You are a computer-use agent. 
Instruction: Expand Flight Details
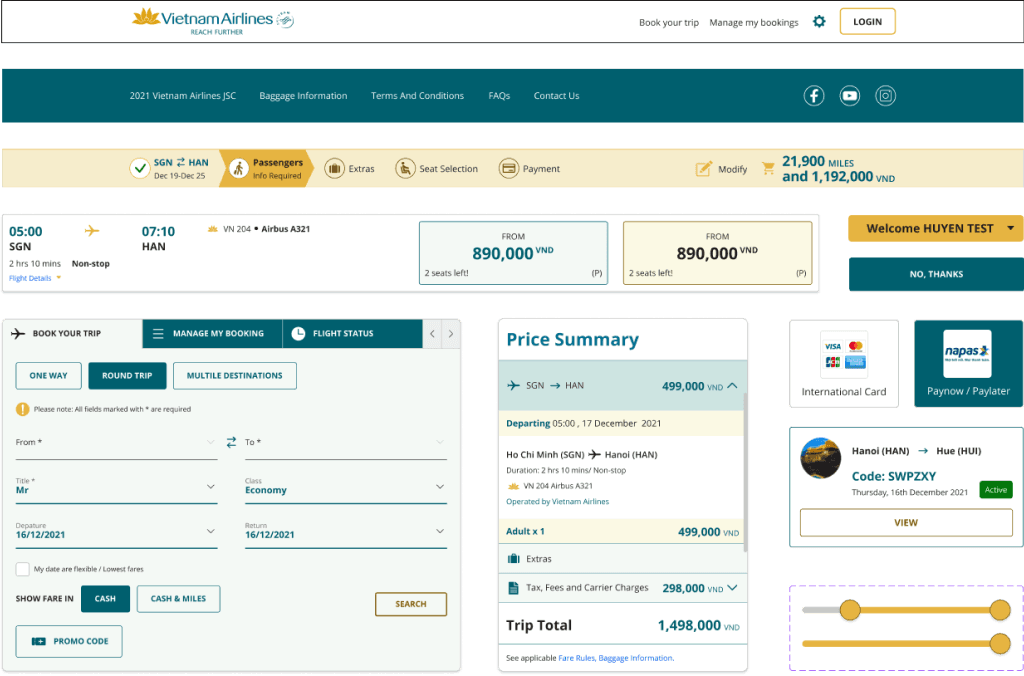coord(35,278)
